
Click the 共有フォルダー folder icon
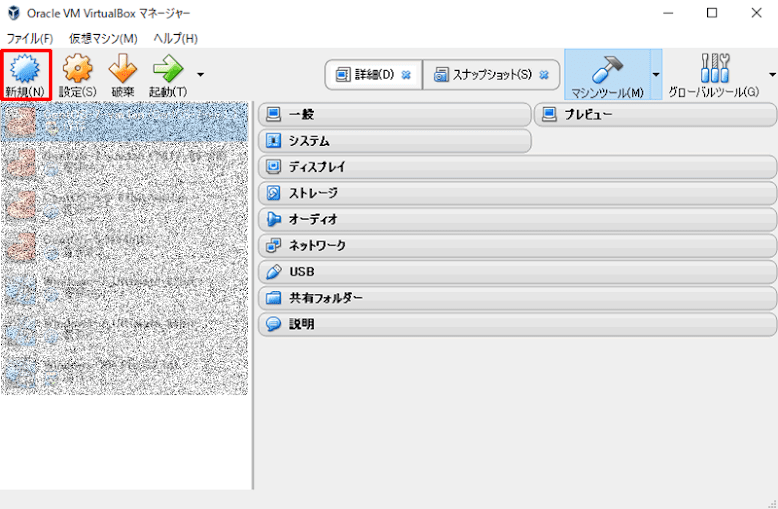click(273, 298)
